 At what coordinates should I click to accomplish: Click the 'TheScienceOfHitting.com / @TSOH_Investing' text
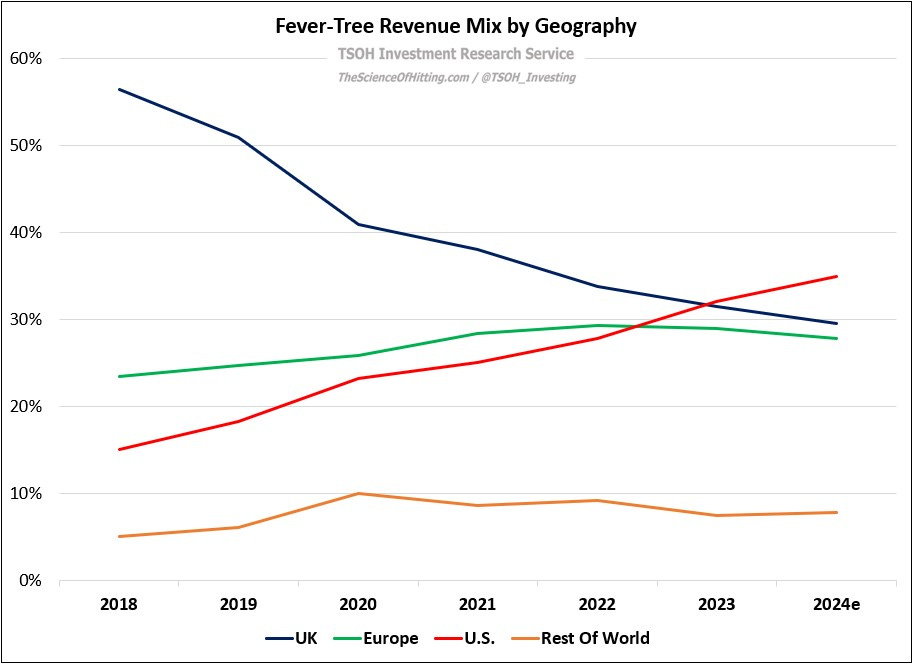click(x=456, y=77)
